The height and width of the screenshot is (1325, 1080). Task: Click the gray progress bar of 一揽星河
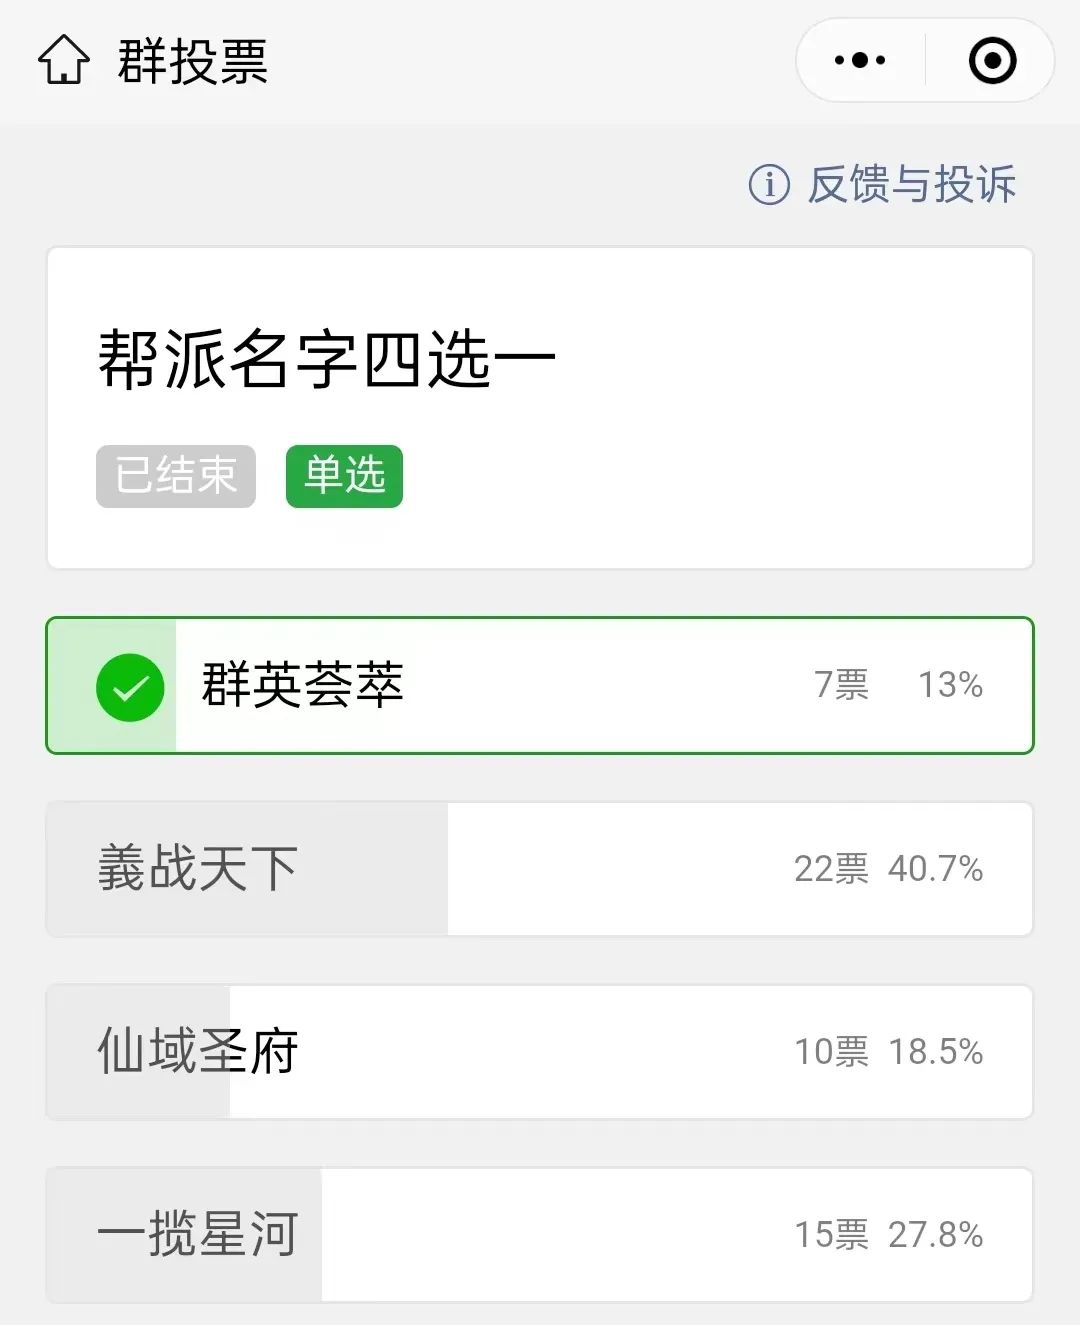coord(185,1235)
